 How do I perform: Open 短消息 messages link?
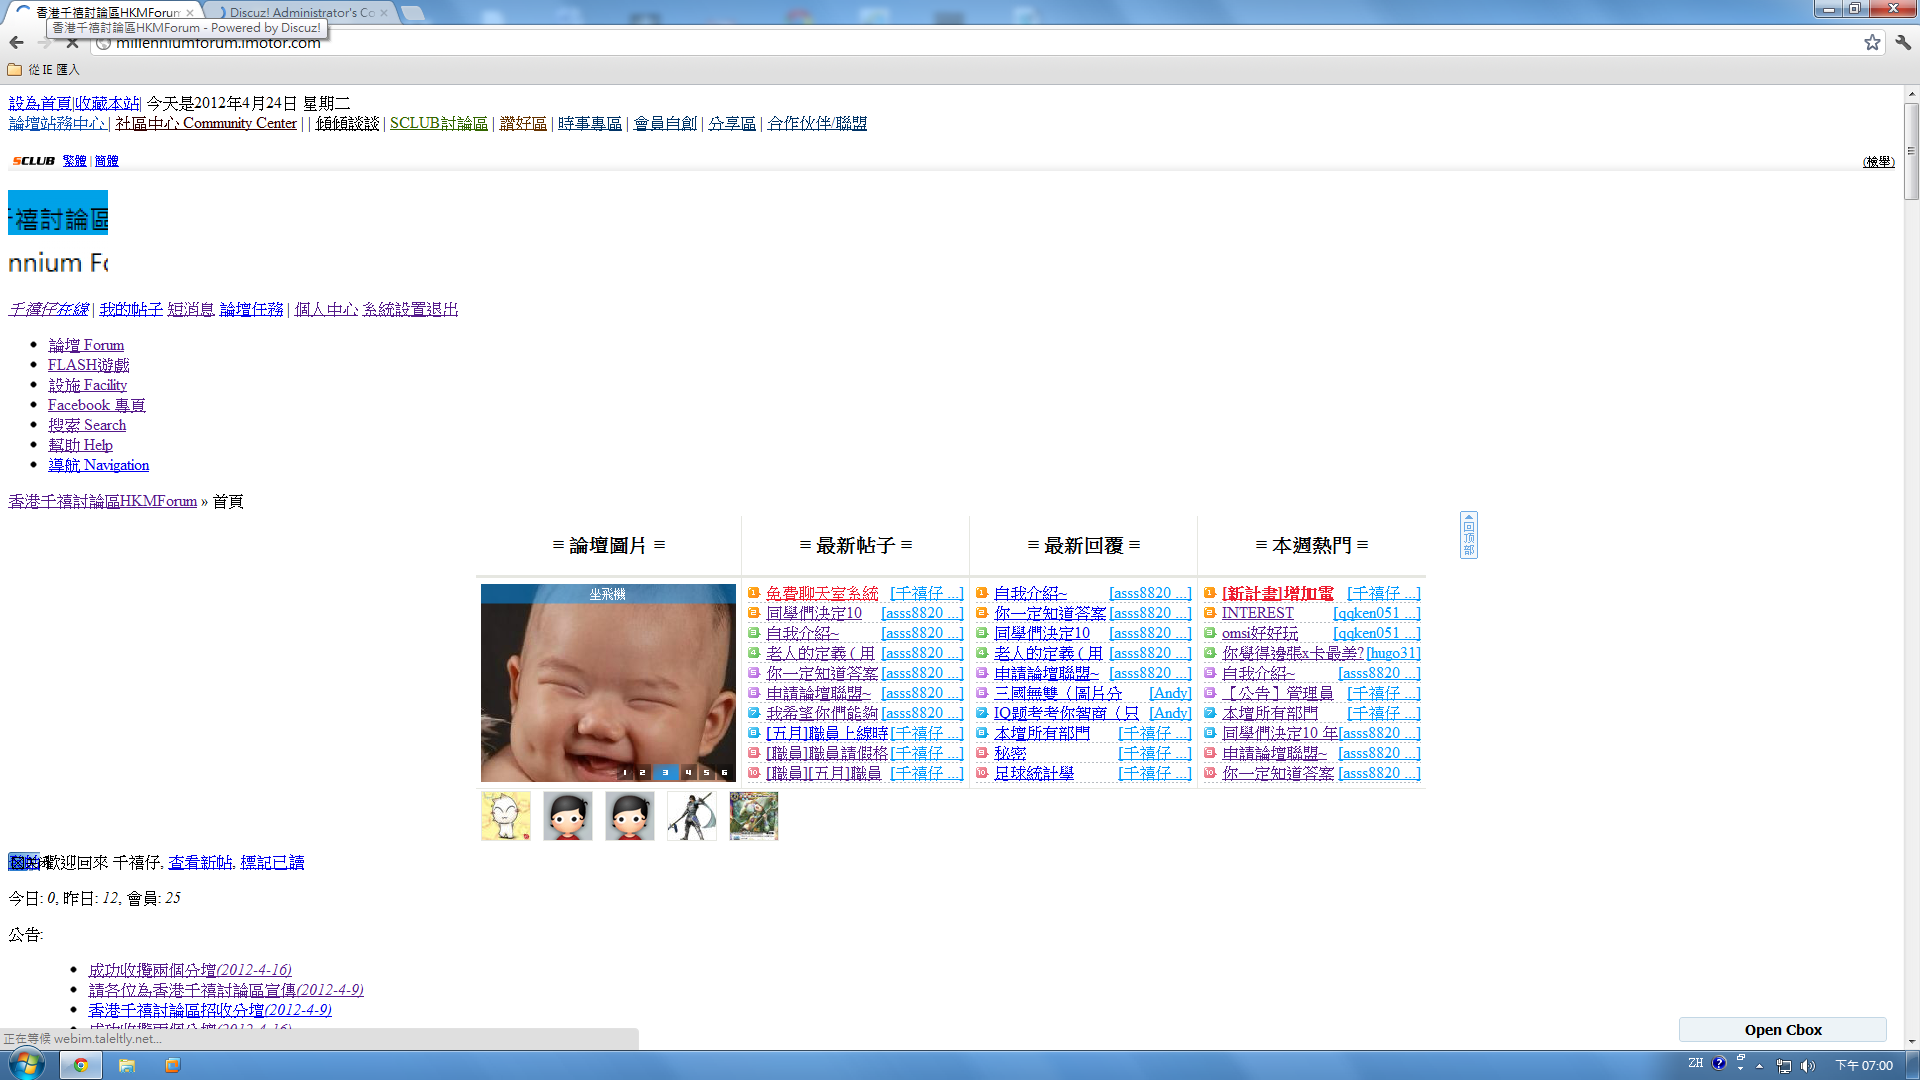point(191,309)
